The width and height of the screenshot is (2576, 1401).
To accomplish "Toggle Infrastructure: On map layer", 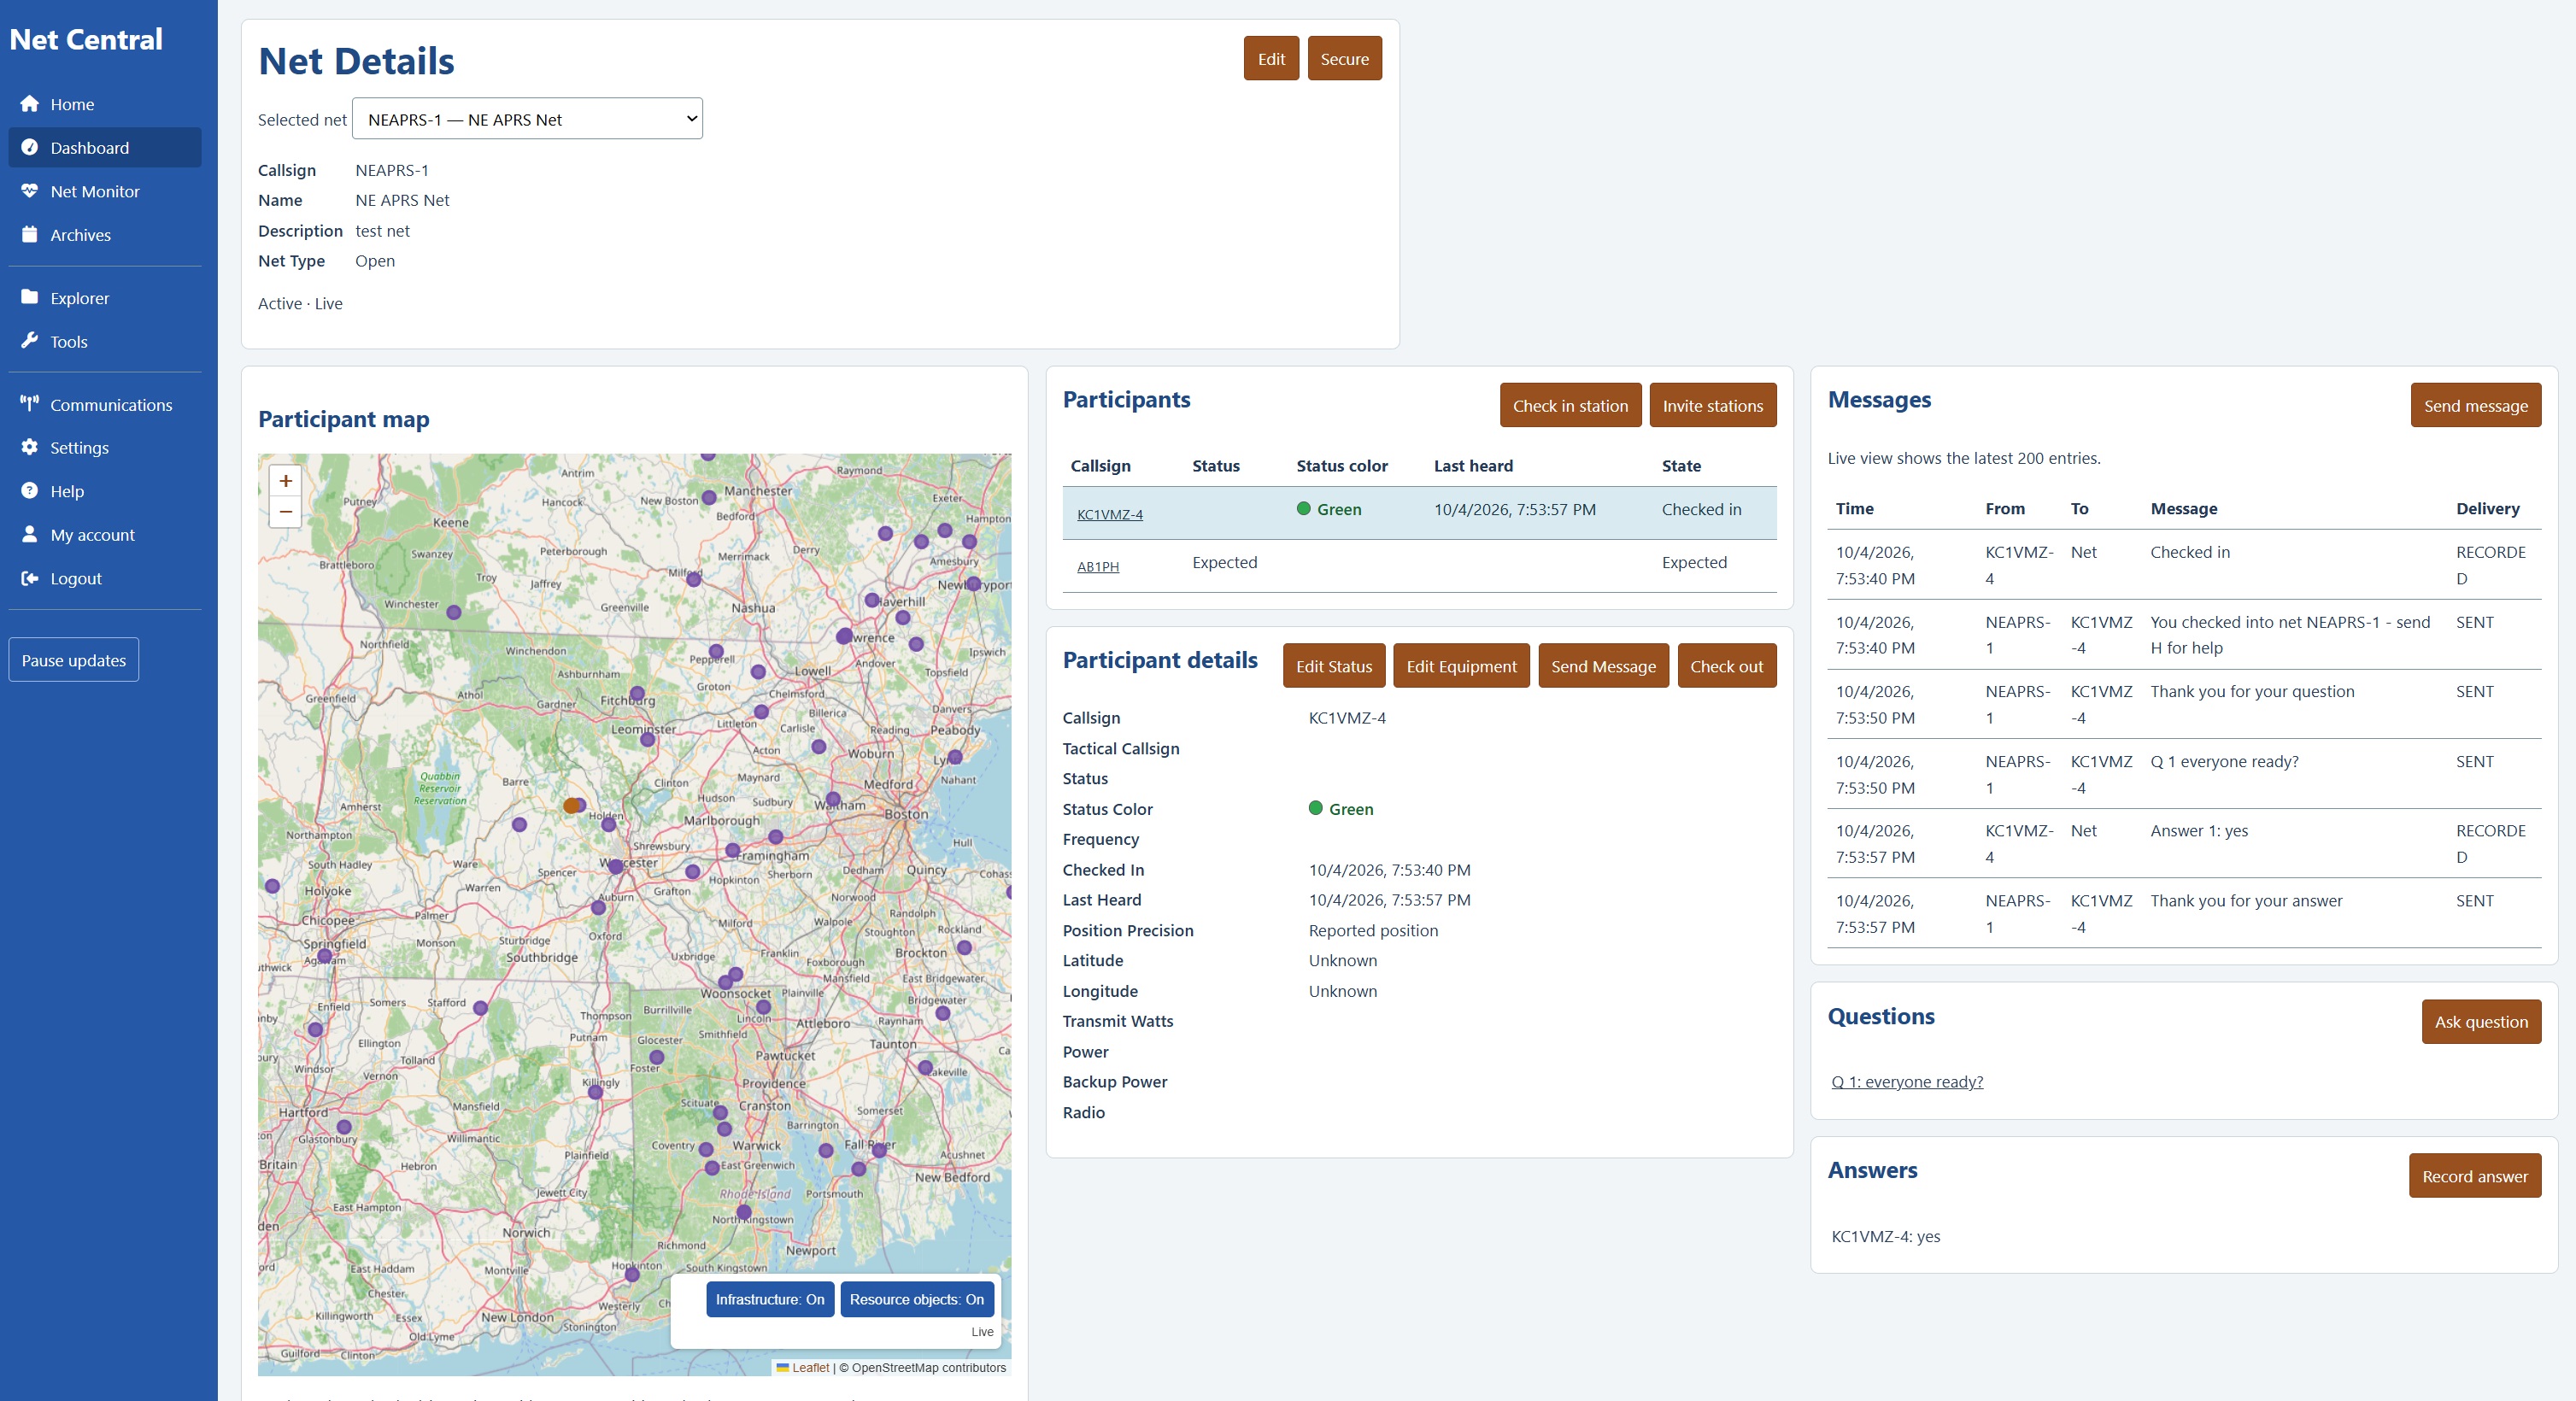I will tap(770, 1300).
